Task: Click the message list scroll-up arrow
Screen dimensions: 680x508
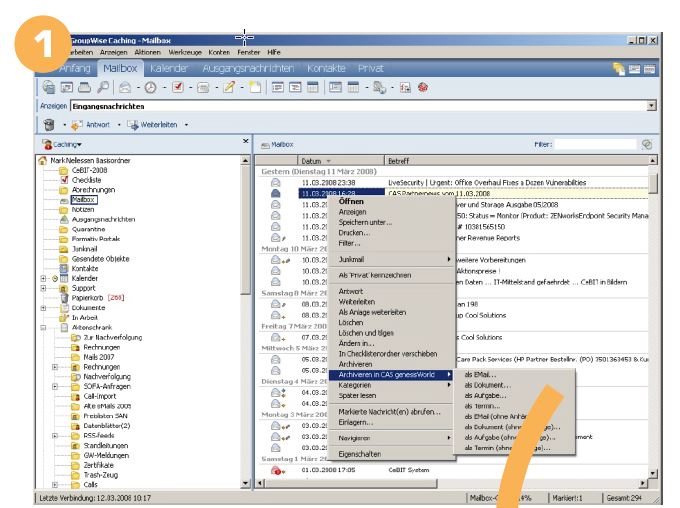Action: pyautogui.click(x=653, y=161)
